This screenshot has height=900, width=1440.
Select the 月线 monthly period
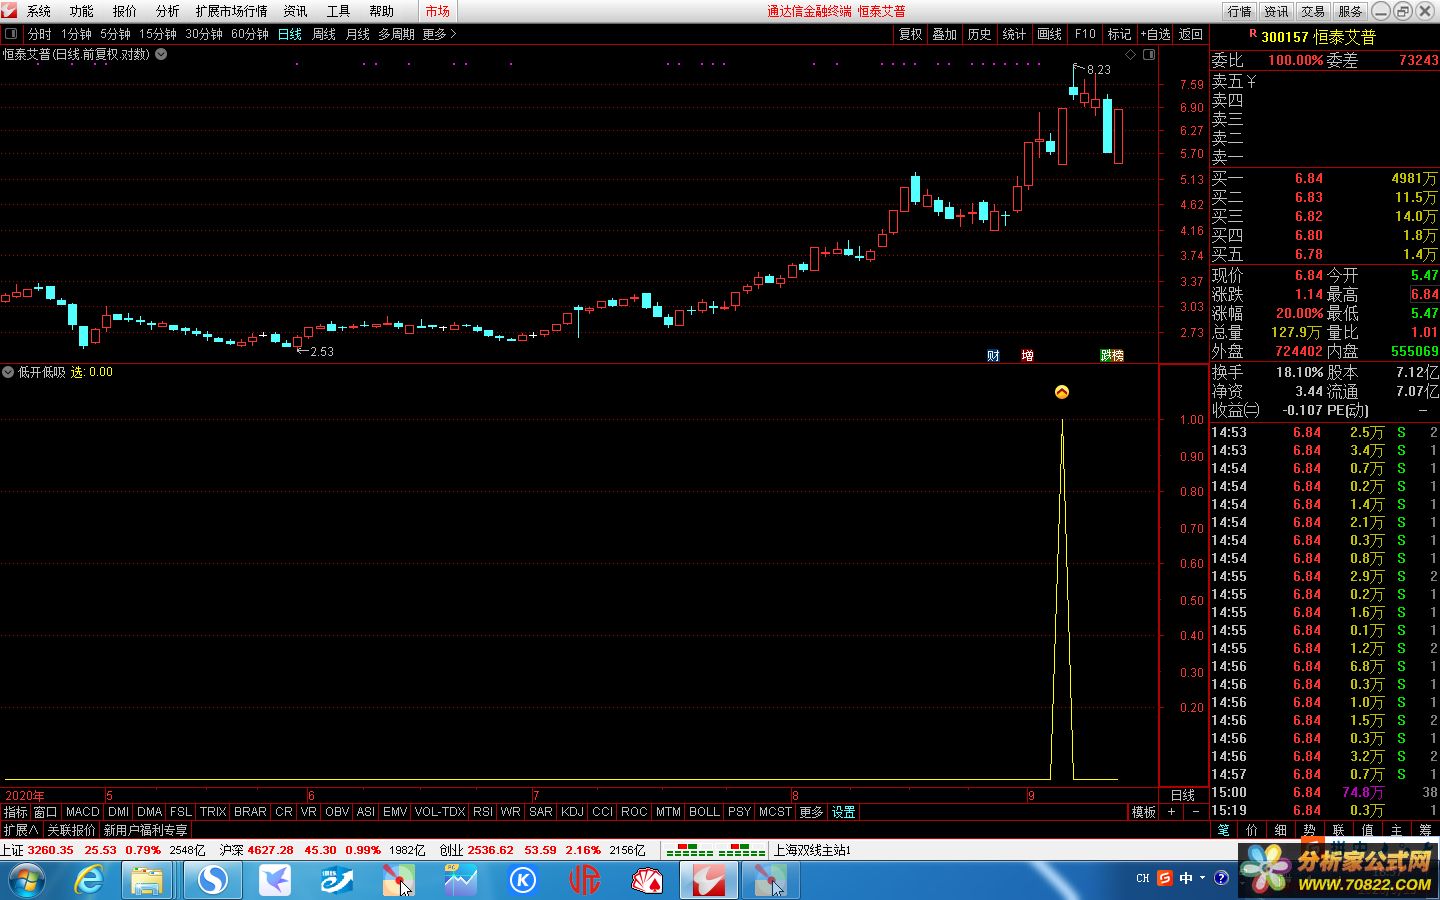pos(357,34)
